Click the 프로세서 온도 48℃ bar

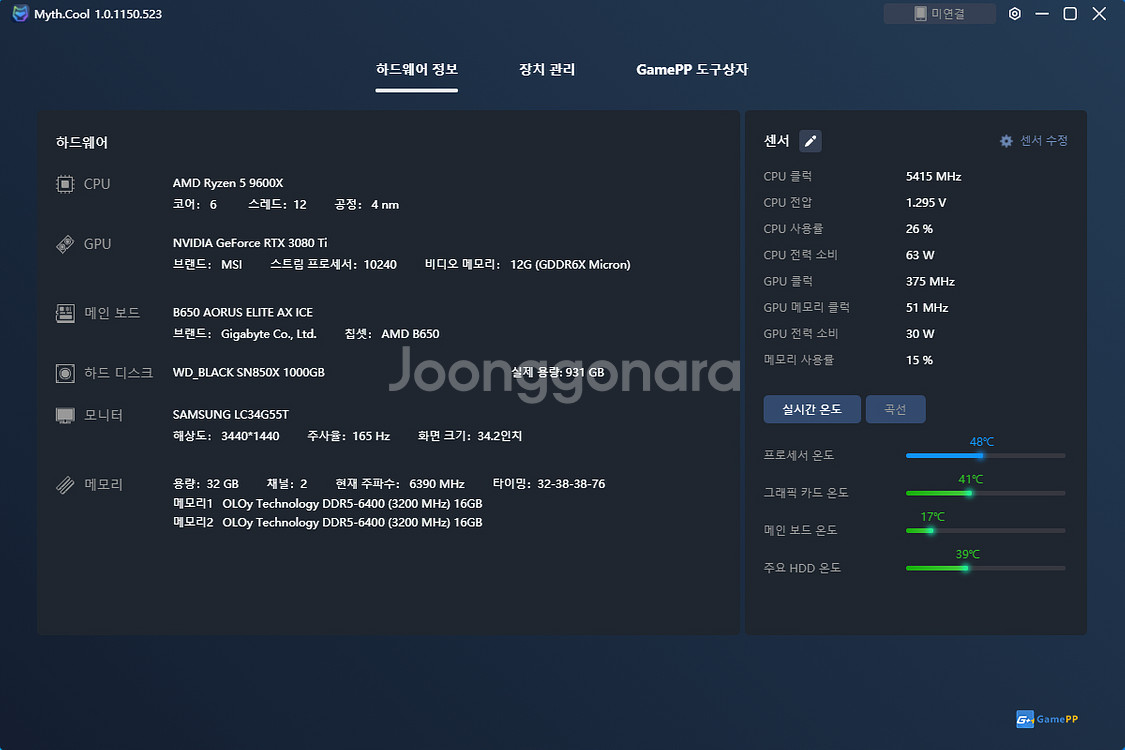985,456
